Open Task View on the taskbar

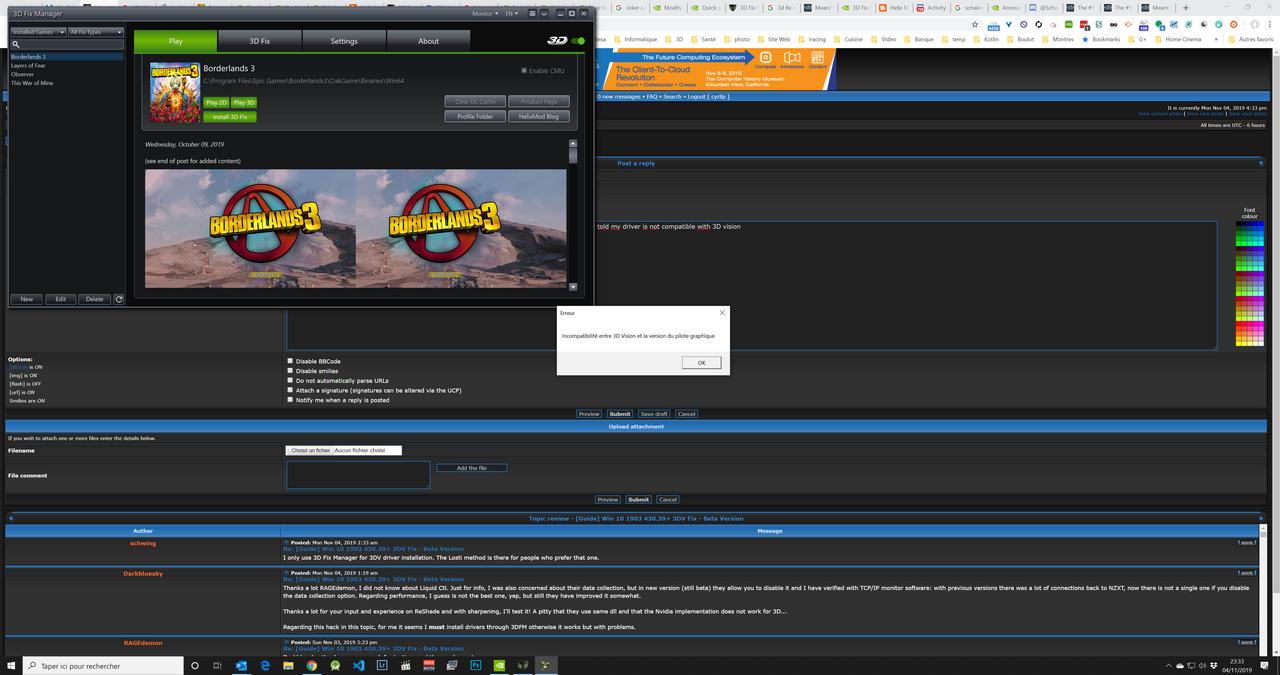[x=217, y=665]
